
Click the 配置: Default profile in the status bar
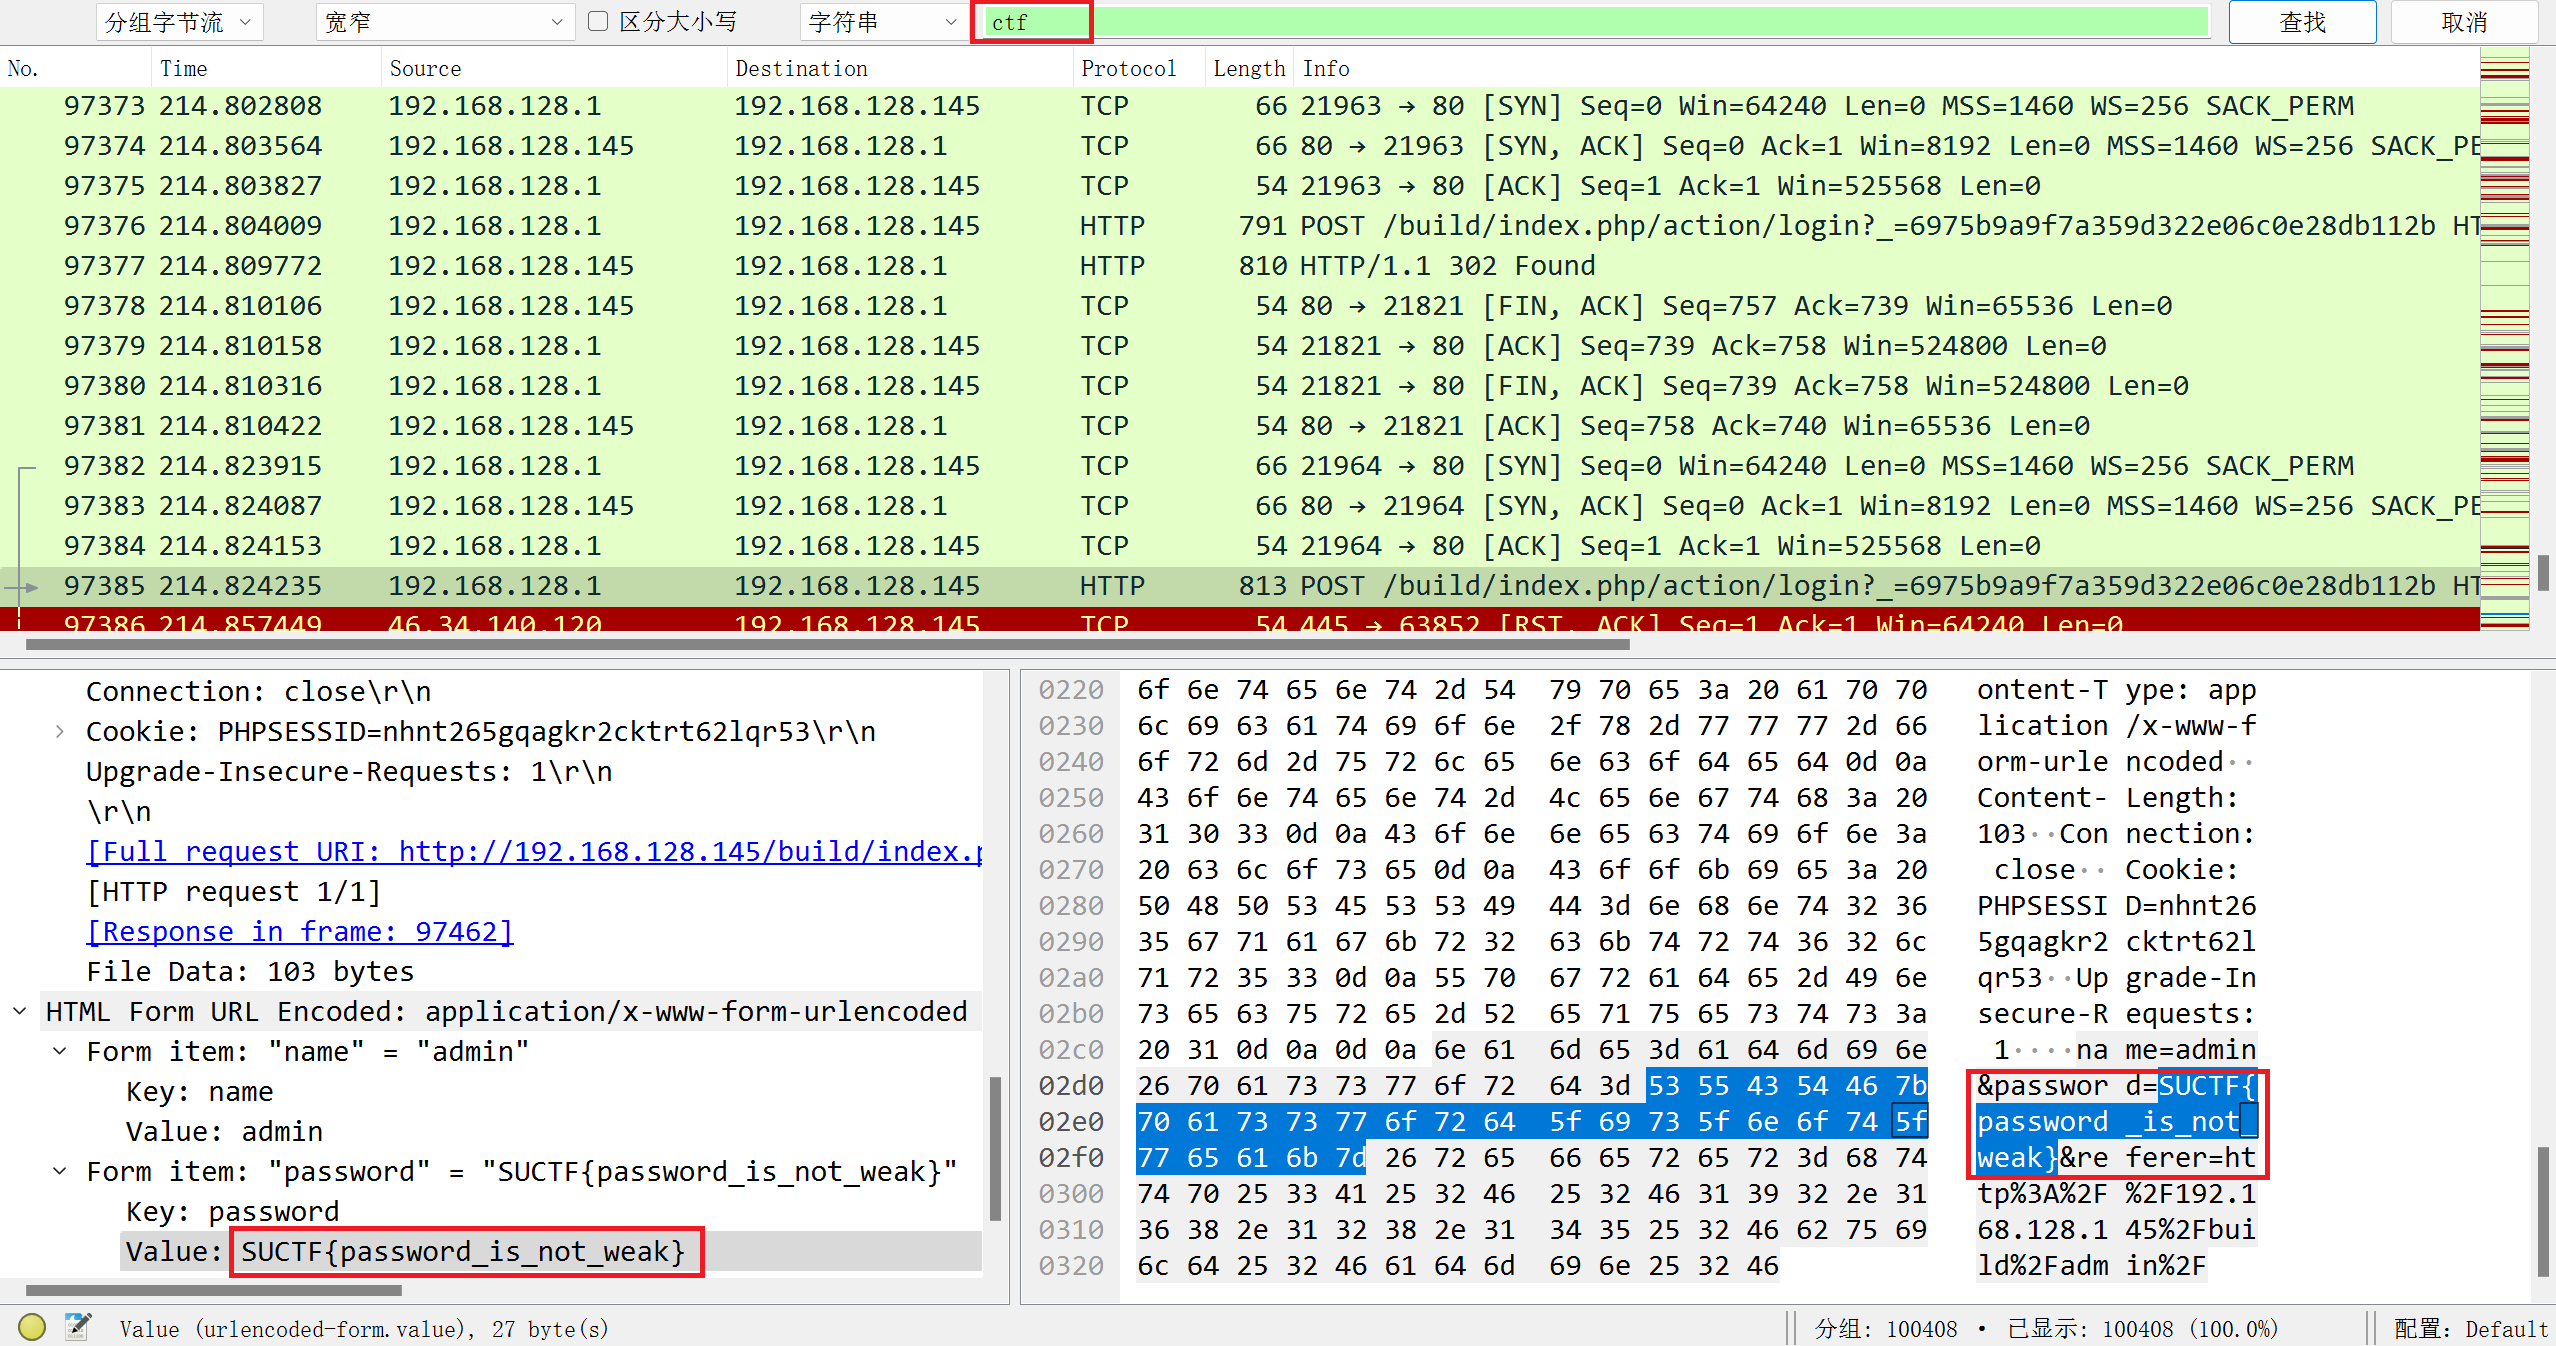click(2470, 1329)
